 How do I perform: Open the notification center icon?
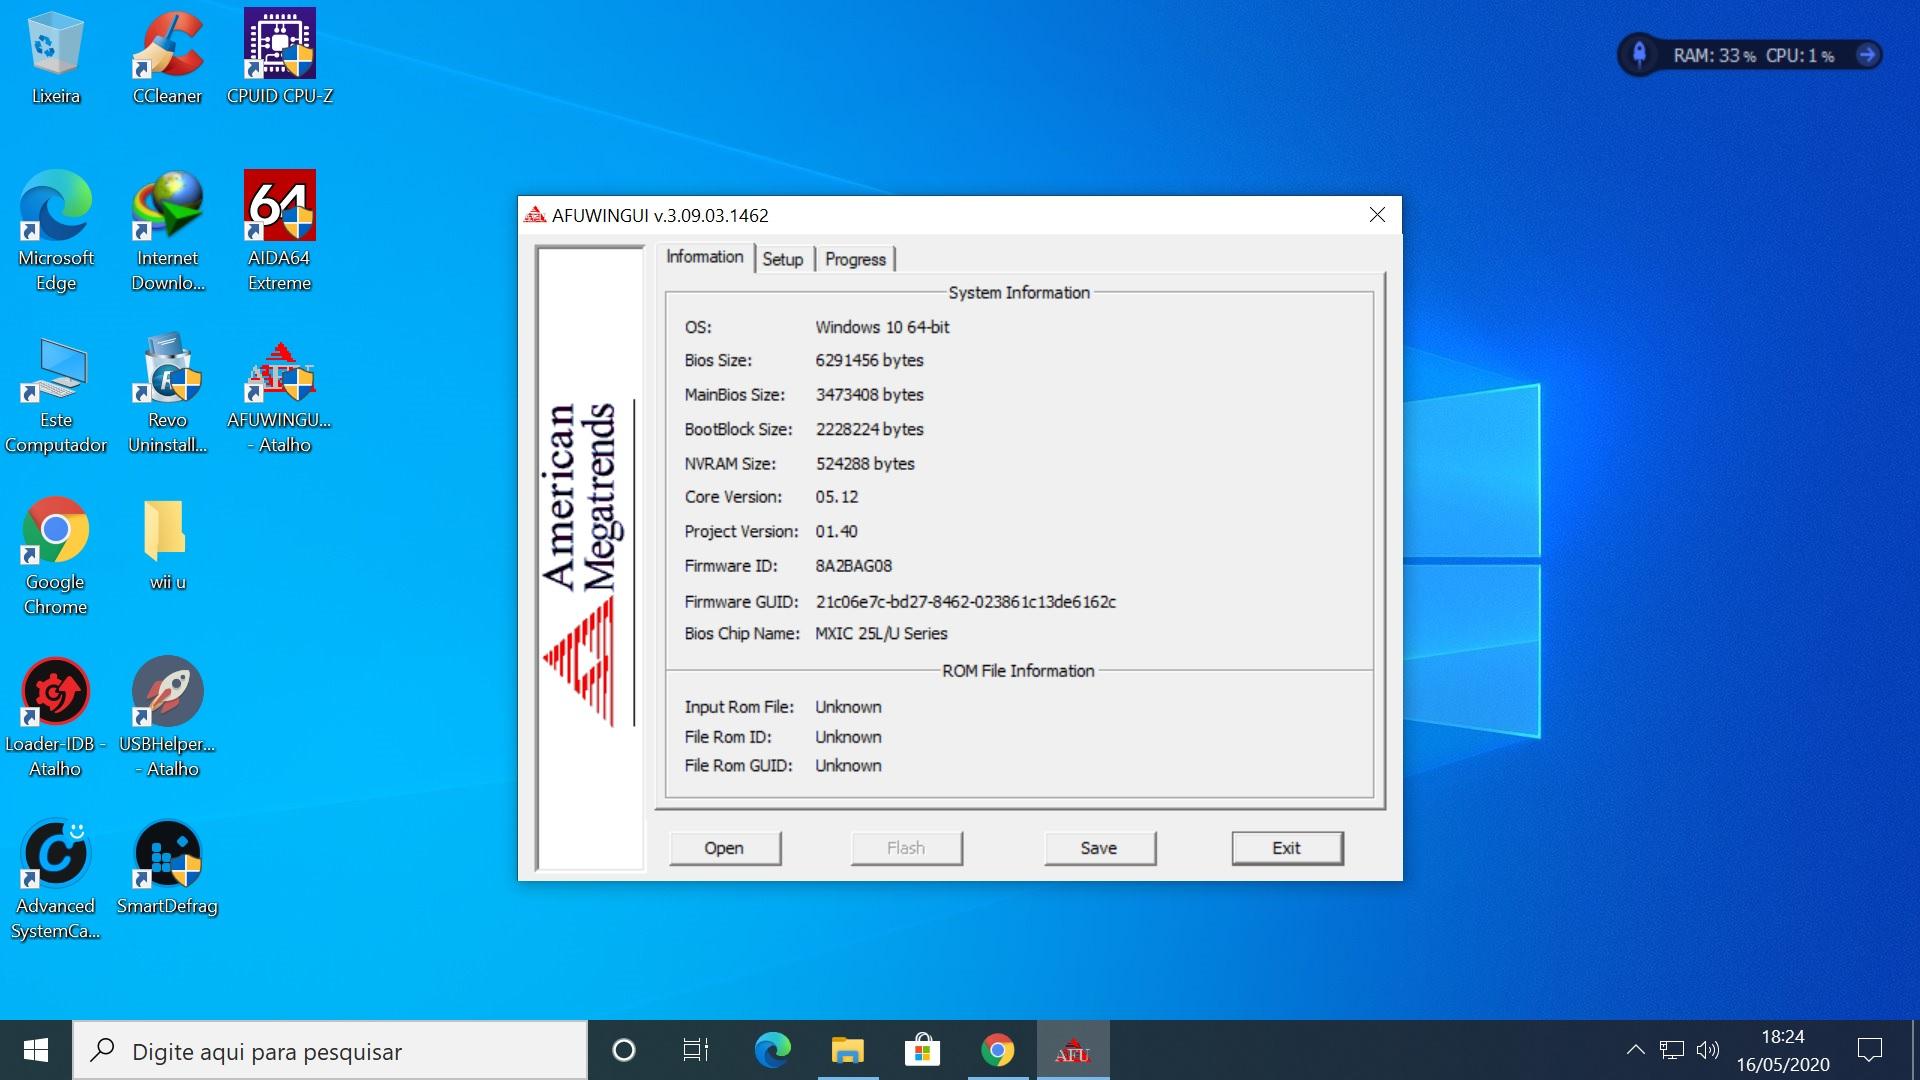(x=1869, y=1050)
